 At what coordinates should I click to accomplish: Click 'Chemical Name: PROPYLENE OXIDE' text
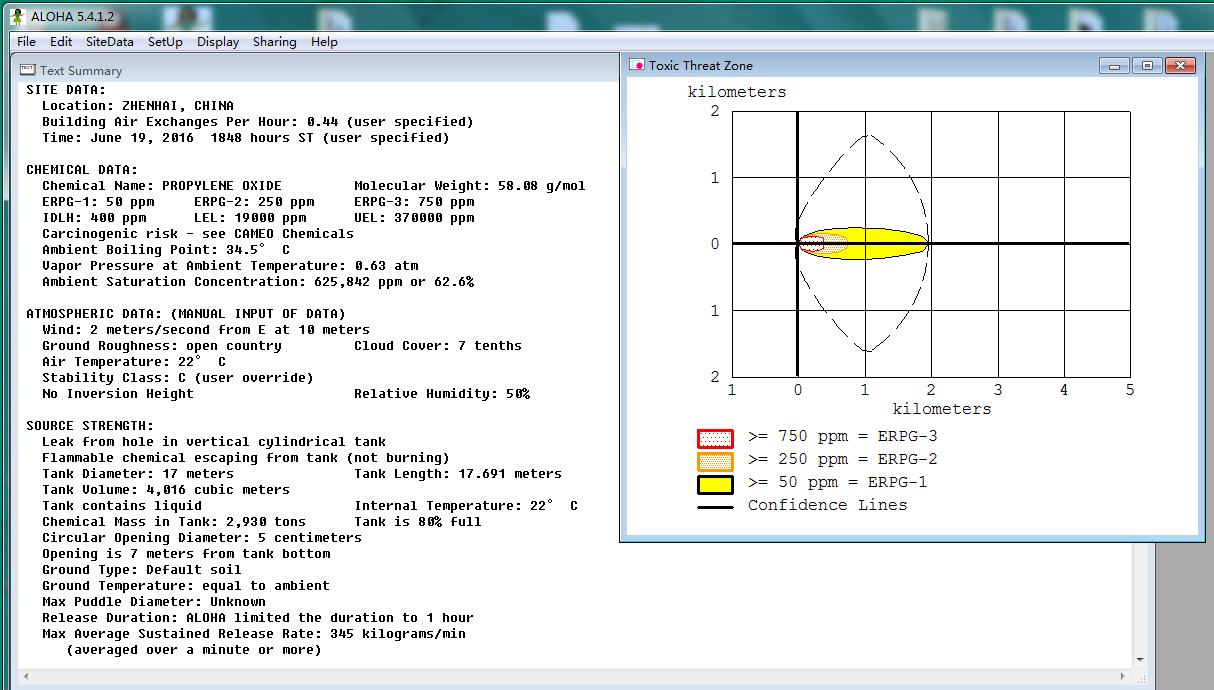(162, 186)
